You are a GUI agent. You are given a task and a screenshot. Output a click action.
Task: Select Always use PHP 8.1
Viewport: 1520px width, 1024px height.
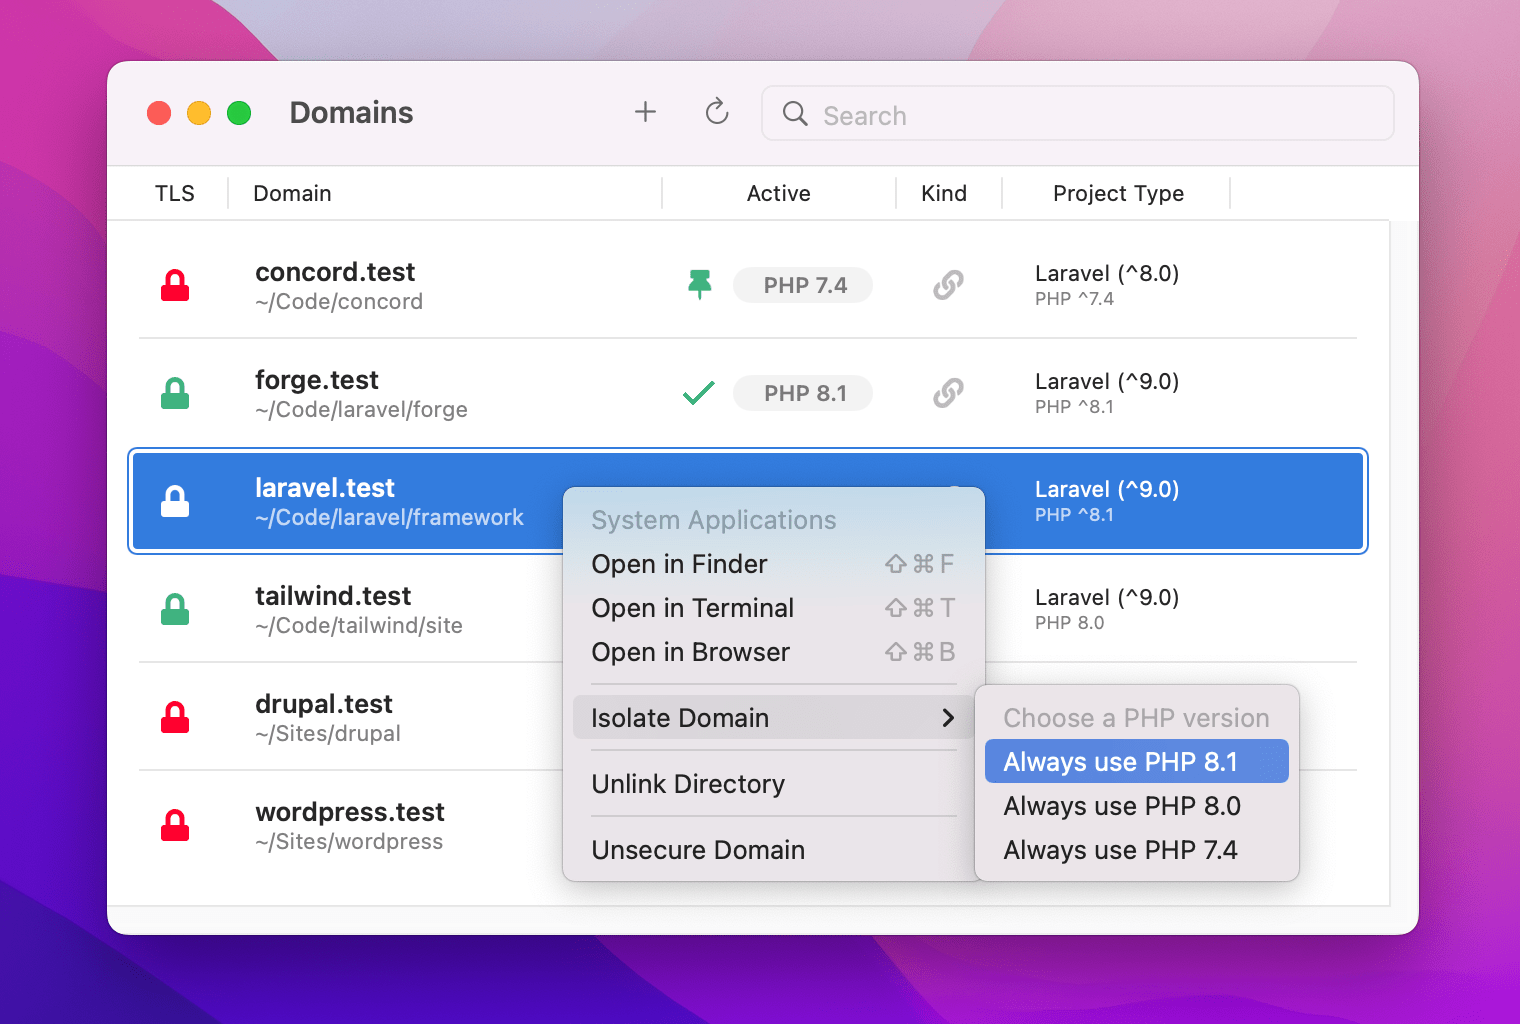coord(1137,762)
